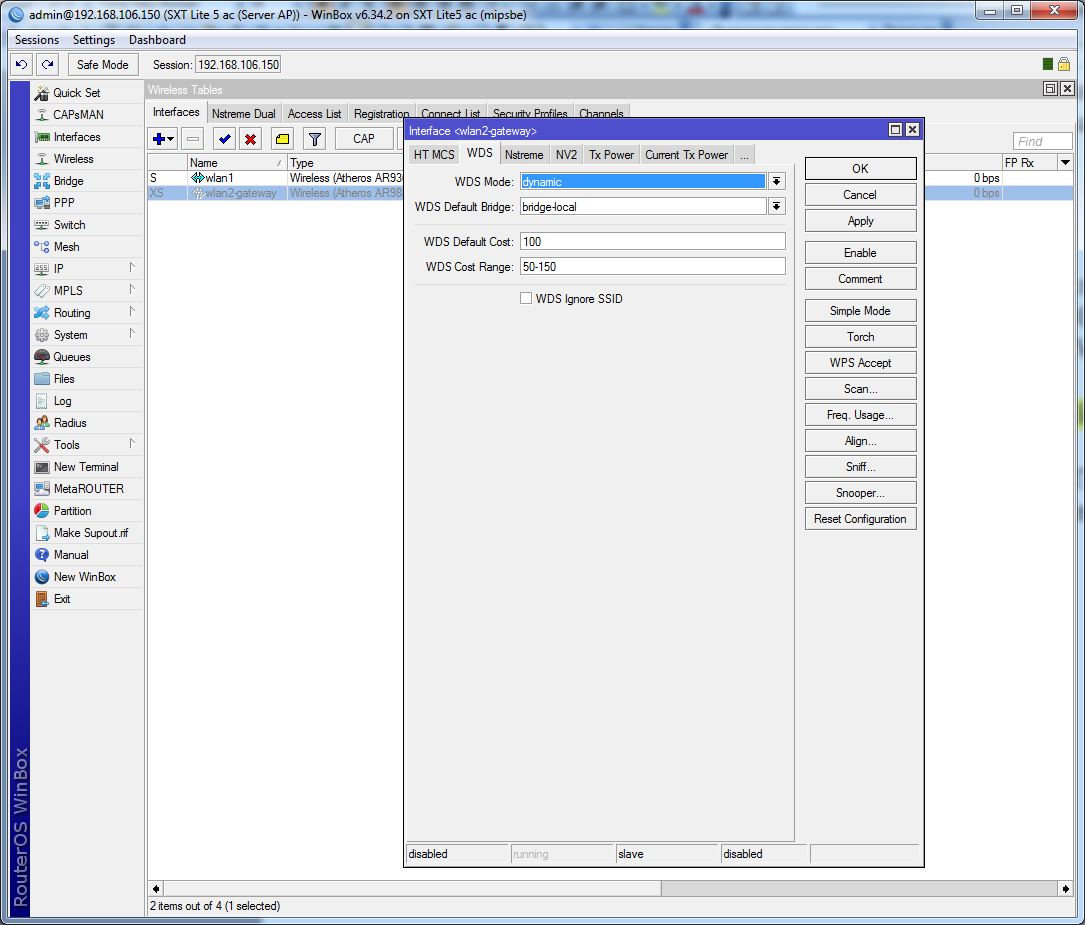Open Quick Set in the sidebar
The height and width of the screenshot is (925, 1085).
[x=76, y=93]
